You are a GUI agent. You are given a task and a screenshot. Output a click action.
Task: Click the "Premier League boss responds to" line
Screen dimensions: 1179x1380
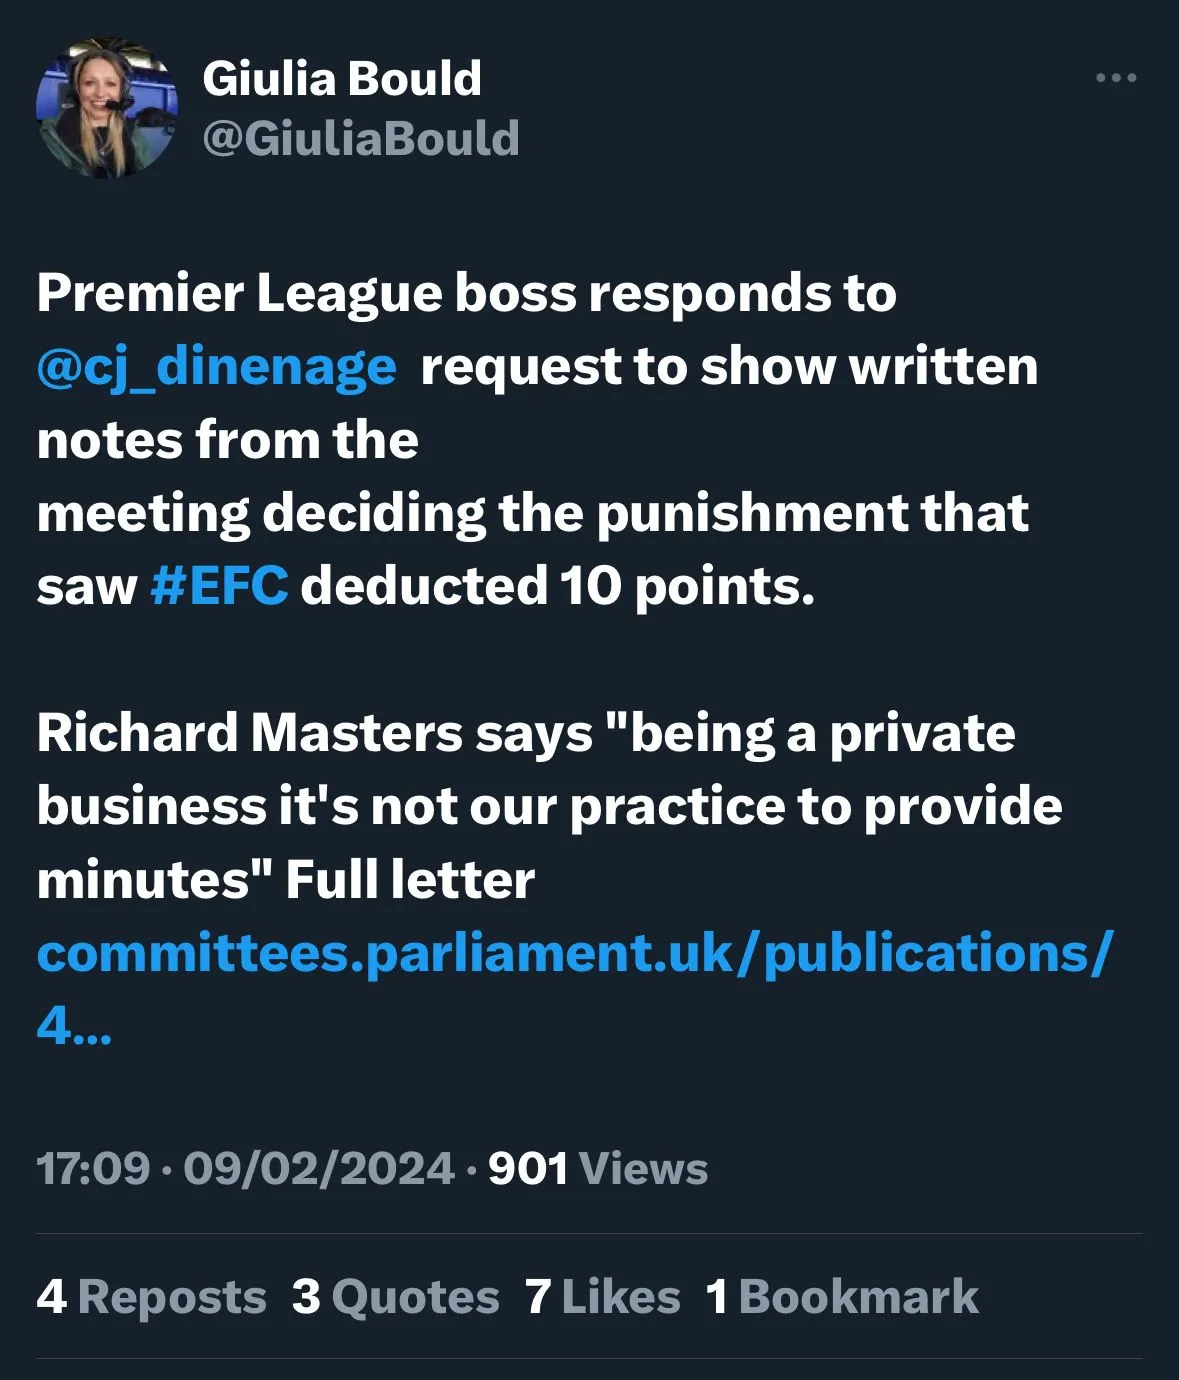click(466, 294)
